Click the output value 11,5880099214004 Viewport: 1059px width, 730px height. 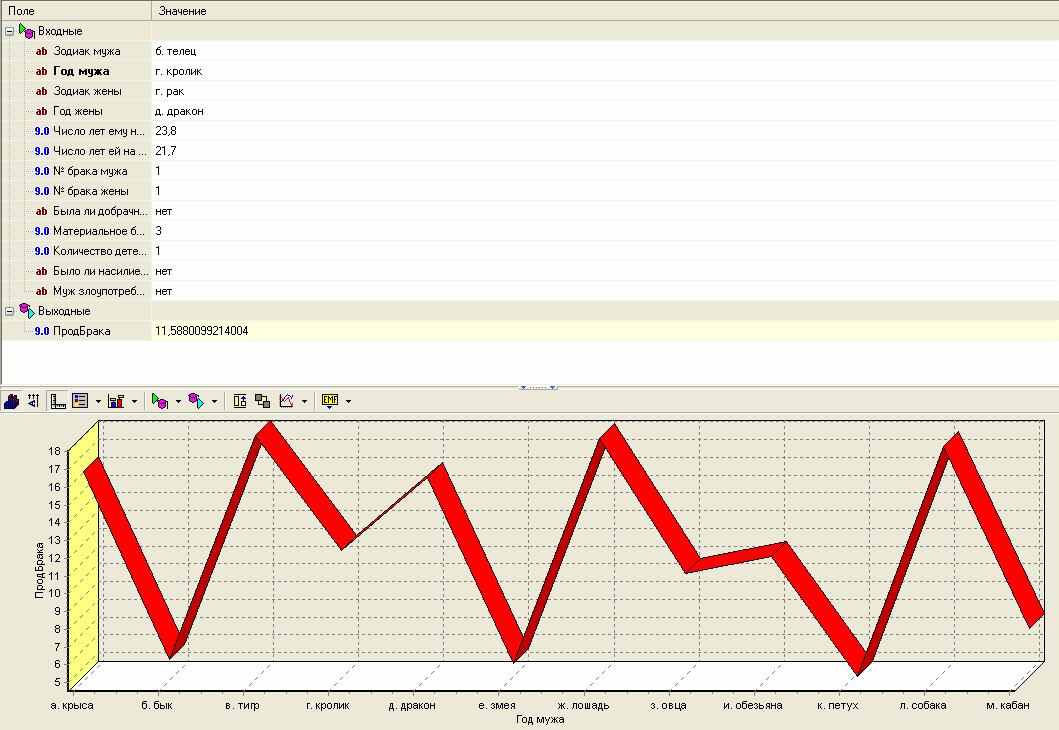point(201,331)
